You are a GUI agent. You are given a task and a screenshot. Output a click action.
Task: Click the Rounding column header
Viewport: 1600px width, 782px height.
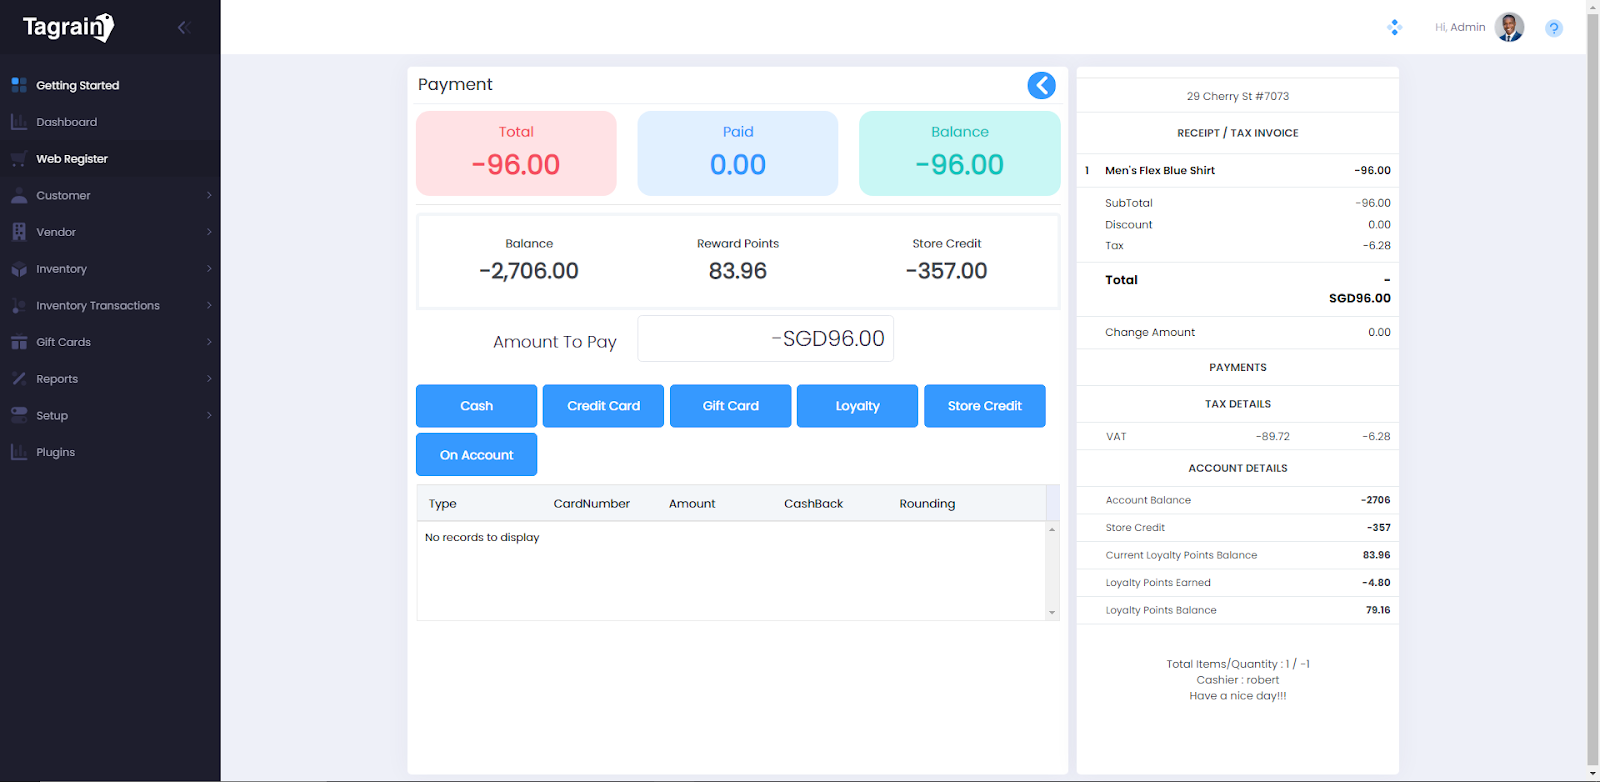coord(927,504)
